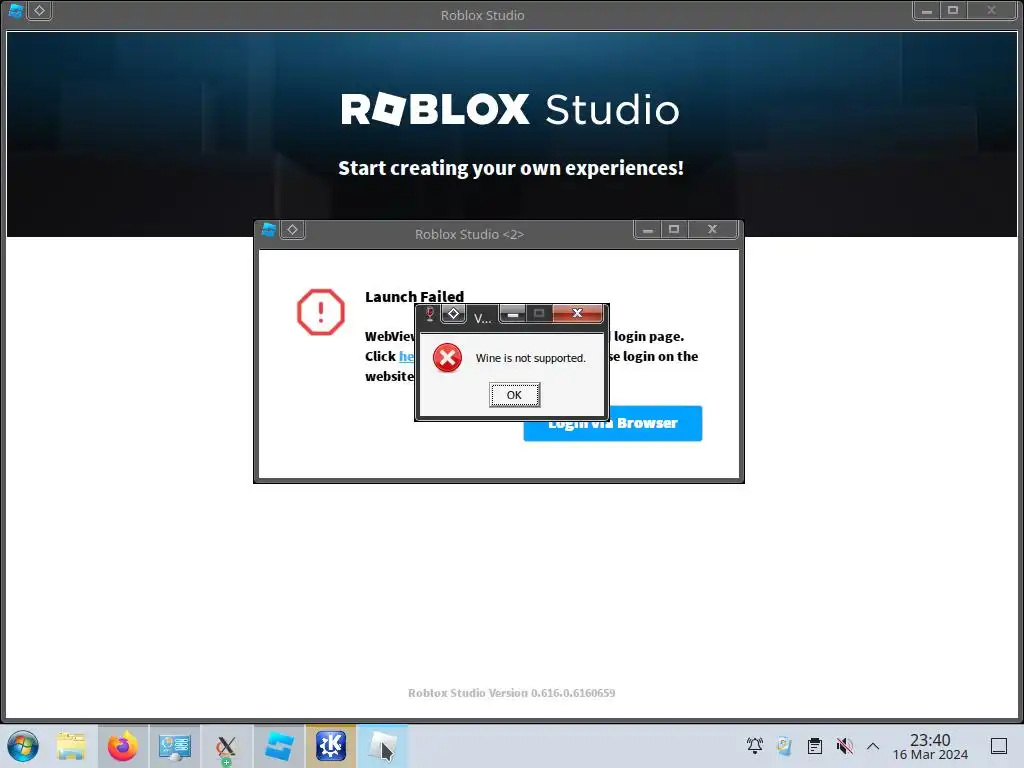Click the diamond pin icon in Wine dialog titlebar
Viewport: 1024px width, 768px height.
(x=453, y=314)
